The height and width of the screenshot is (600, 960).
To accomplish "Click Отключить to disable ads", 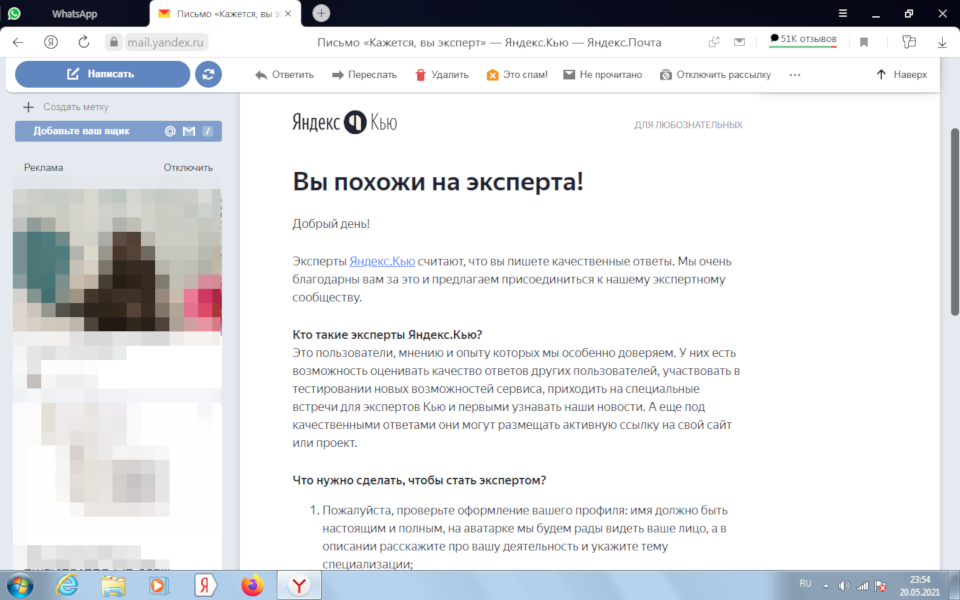I will [x=188, y=167].
